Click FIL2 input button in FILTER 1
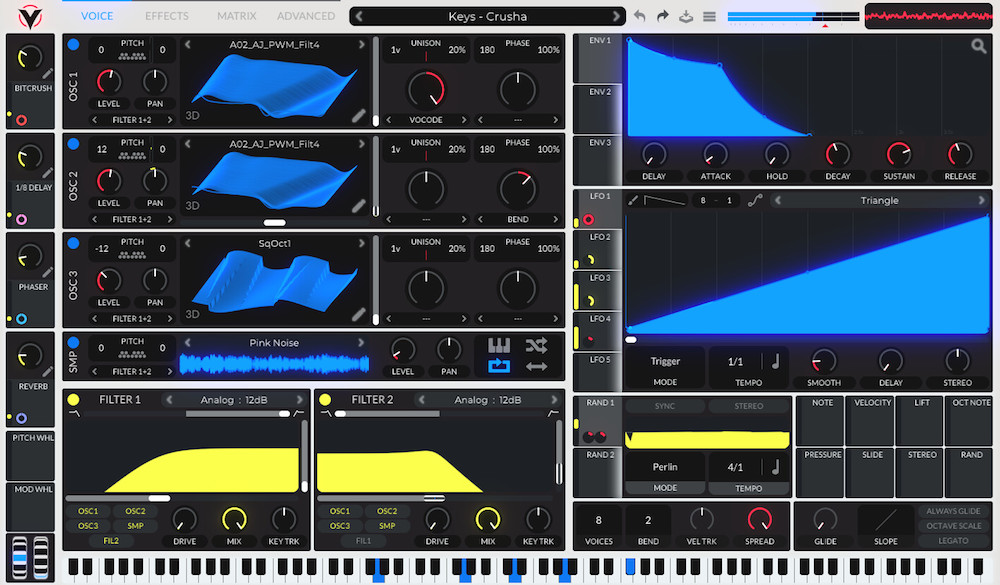Screen dimensions: 1000x585 point(111,540)
